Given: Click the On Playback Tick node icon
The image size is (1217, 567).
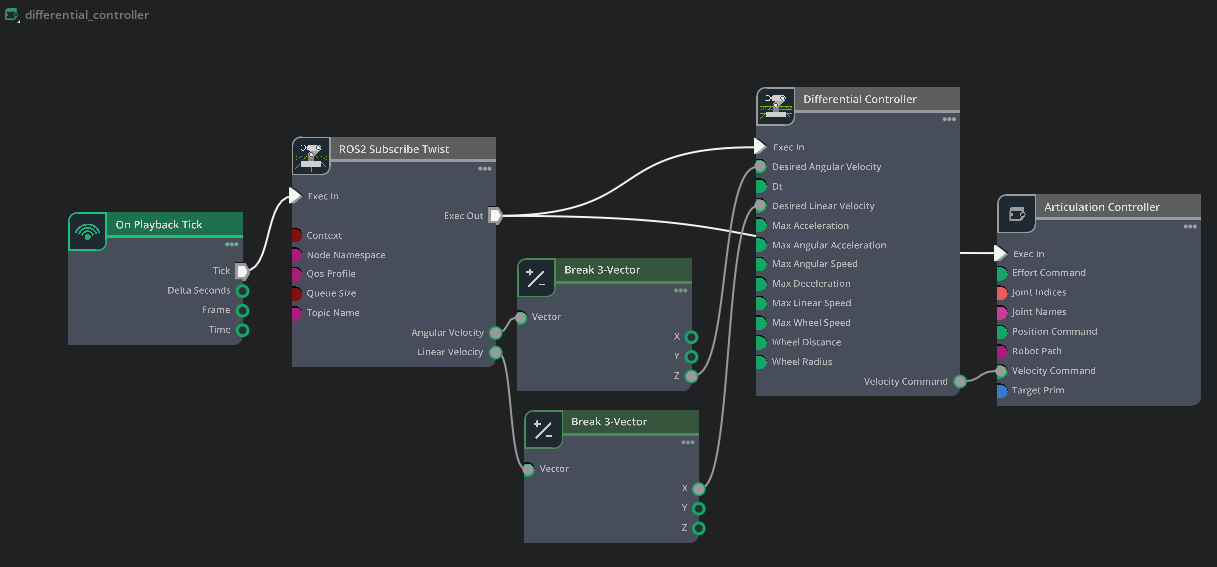Looking at the screenshot, I should 87,232.
